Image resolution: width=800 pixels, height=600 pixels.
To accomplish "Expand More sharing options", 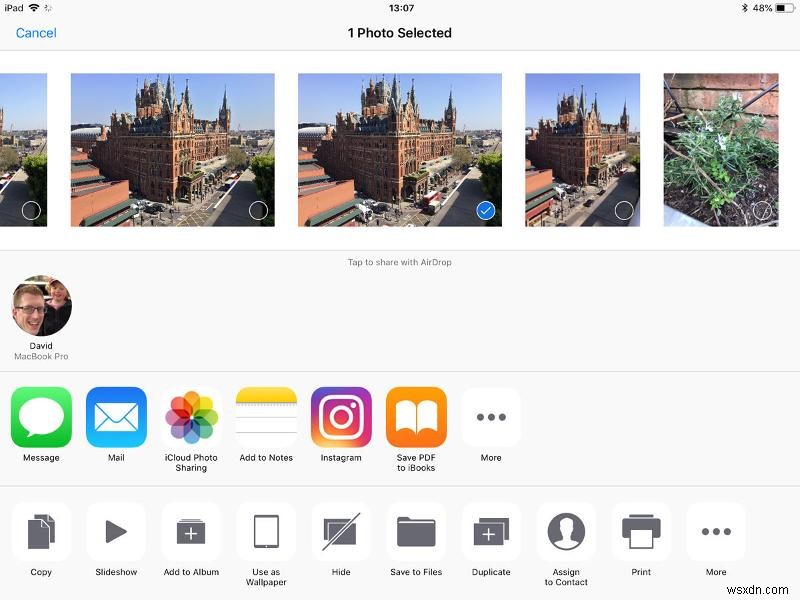I will click(x=491, y=416).
